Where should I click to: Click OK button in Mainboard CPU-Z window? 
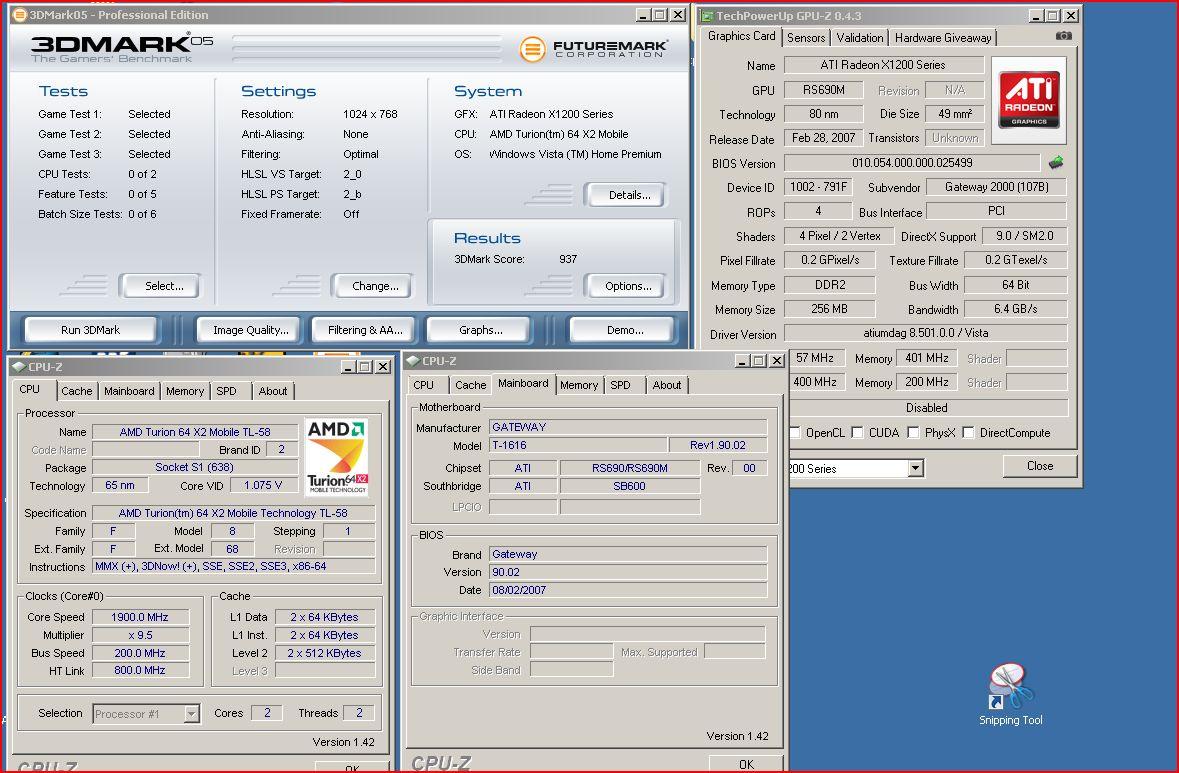click(746, 764)
